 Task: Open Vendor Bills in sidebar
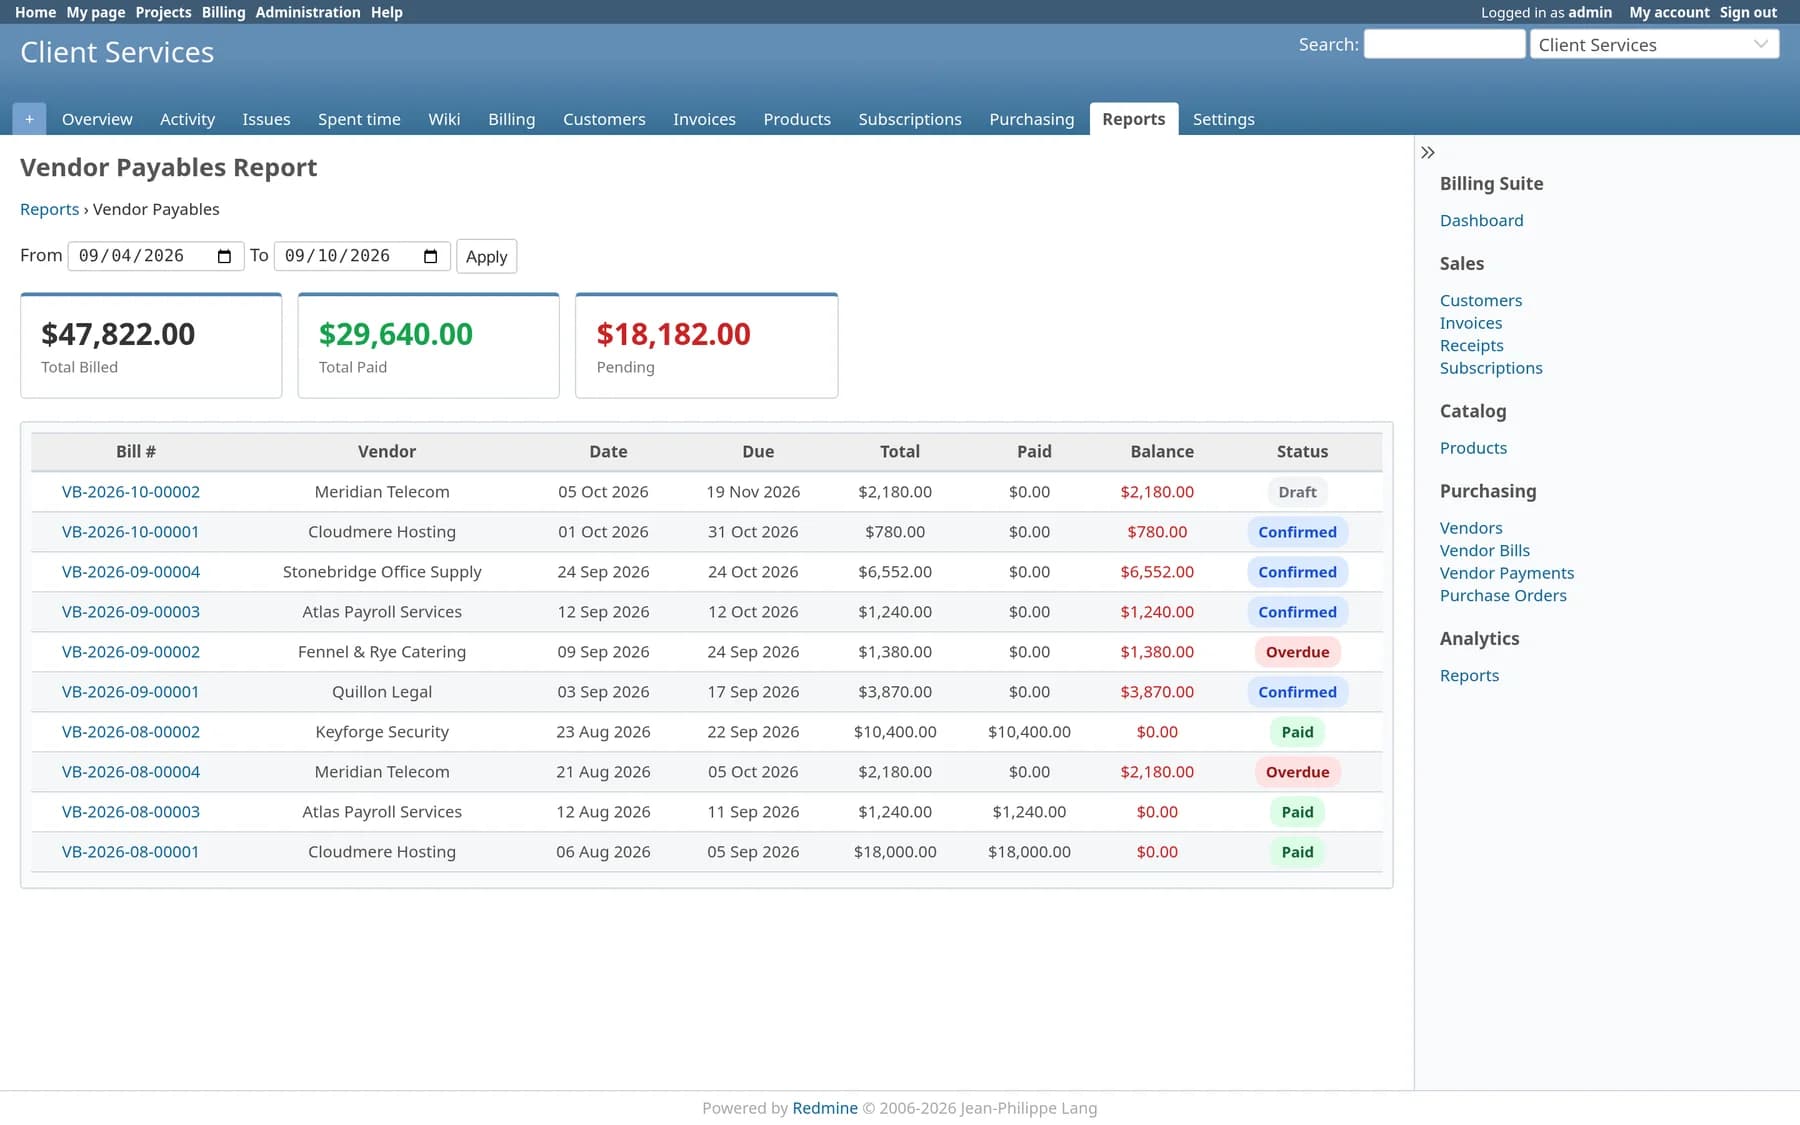point(1484,550)
